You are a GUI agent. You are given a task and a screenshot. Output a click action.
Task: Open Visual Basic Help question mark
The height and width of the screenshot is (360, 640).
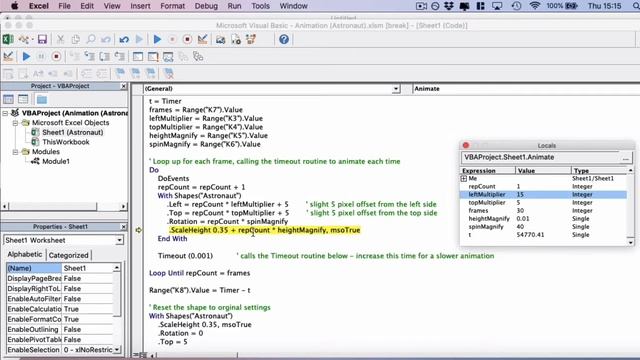(284, 40)
